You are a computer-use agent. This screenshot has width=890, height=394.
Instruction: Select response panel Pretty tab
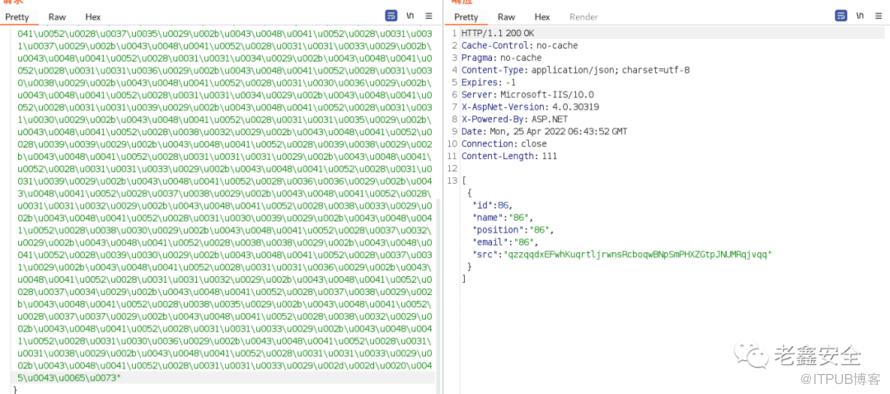pos(466,17)
